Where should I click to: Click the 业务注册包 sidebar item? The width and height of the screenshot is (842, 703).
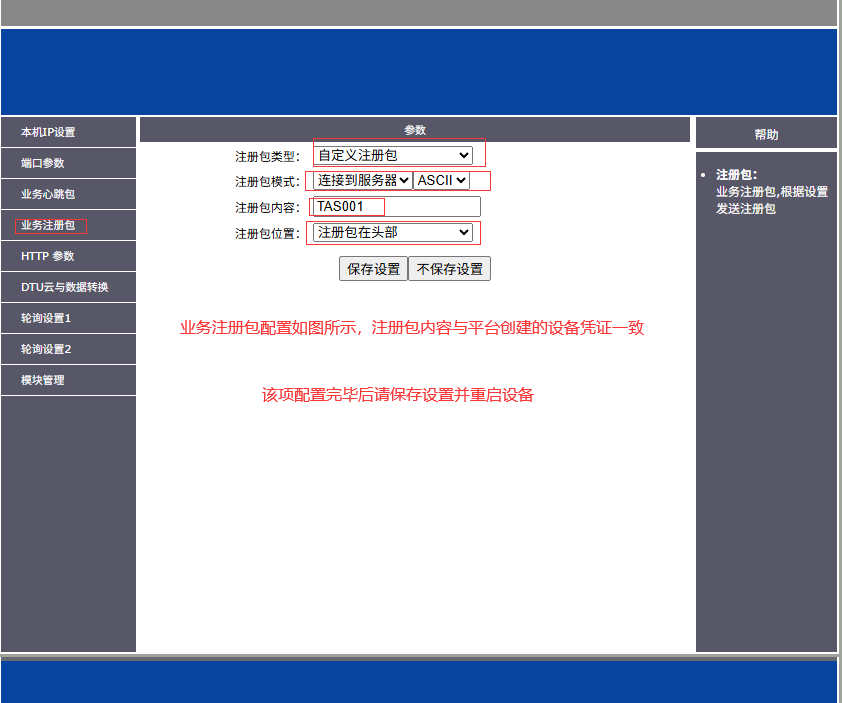coord(48,225)
